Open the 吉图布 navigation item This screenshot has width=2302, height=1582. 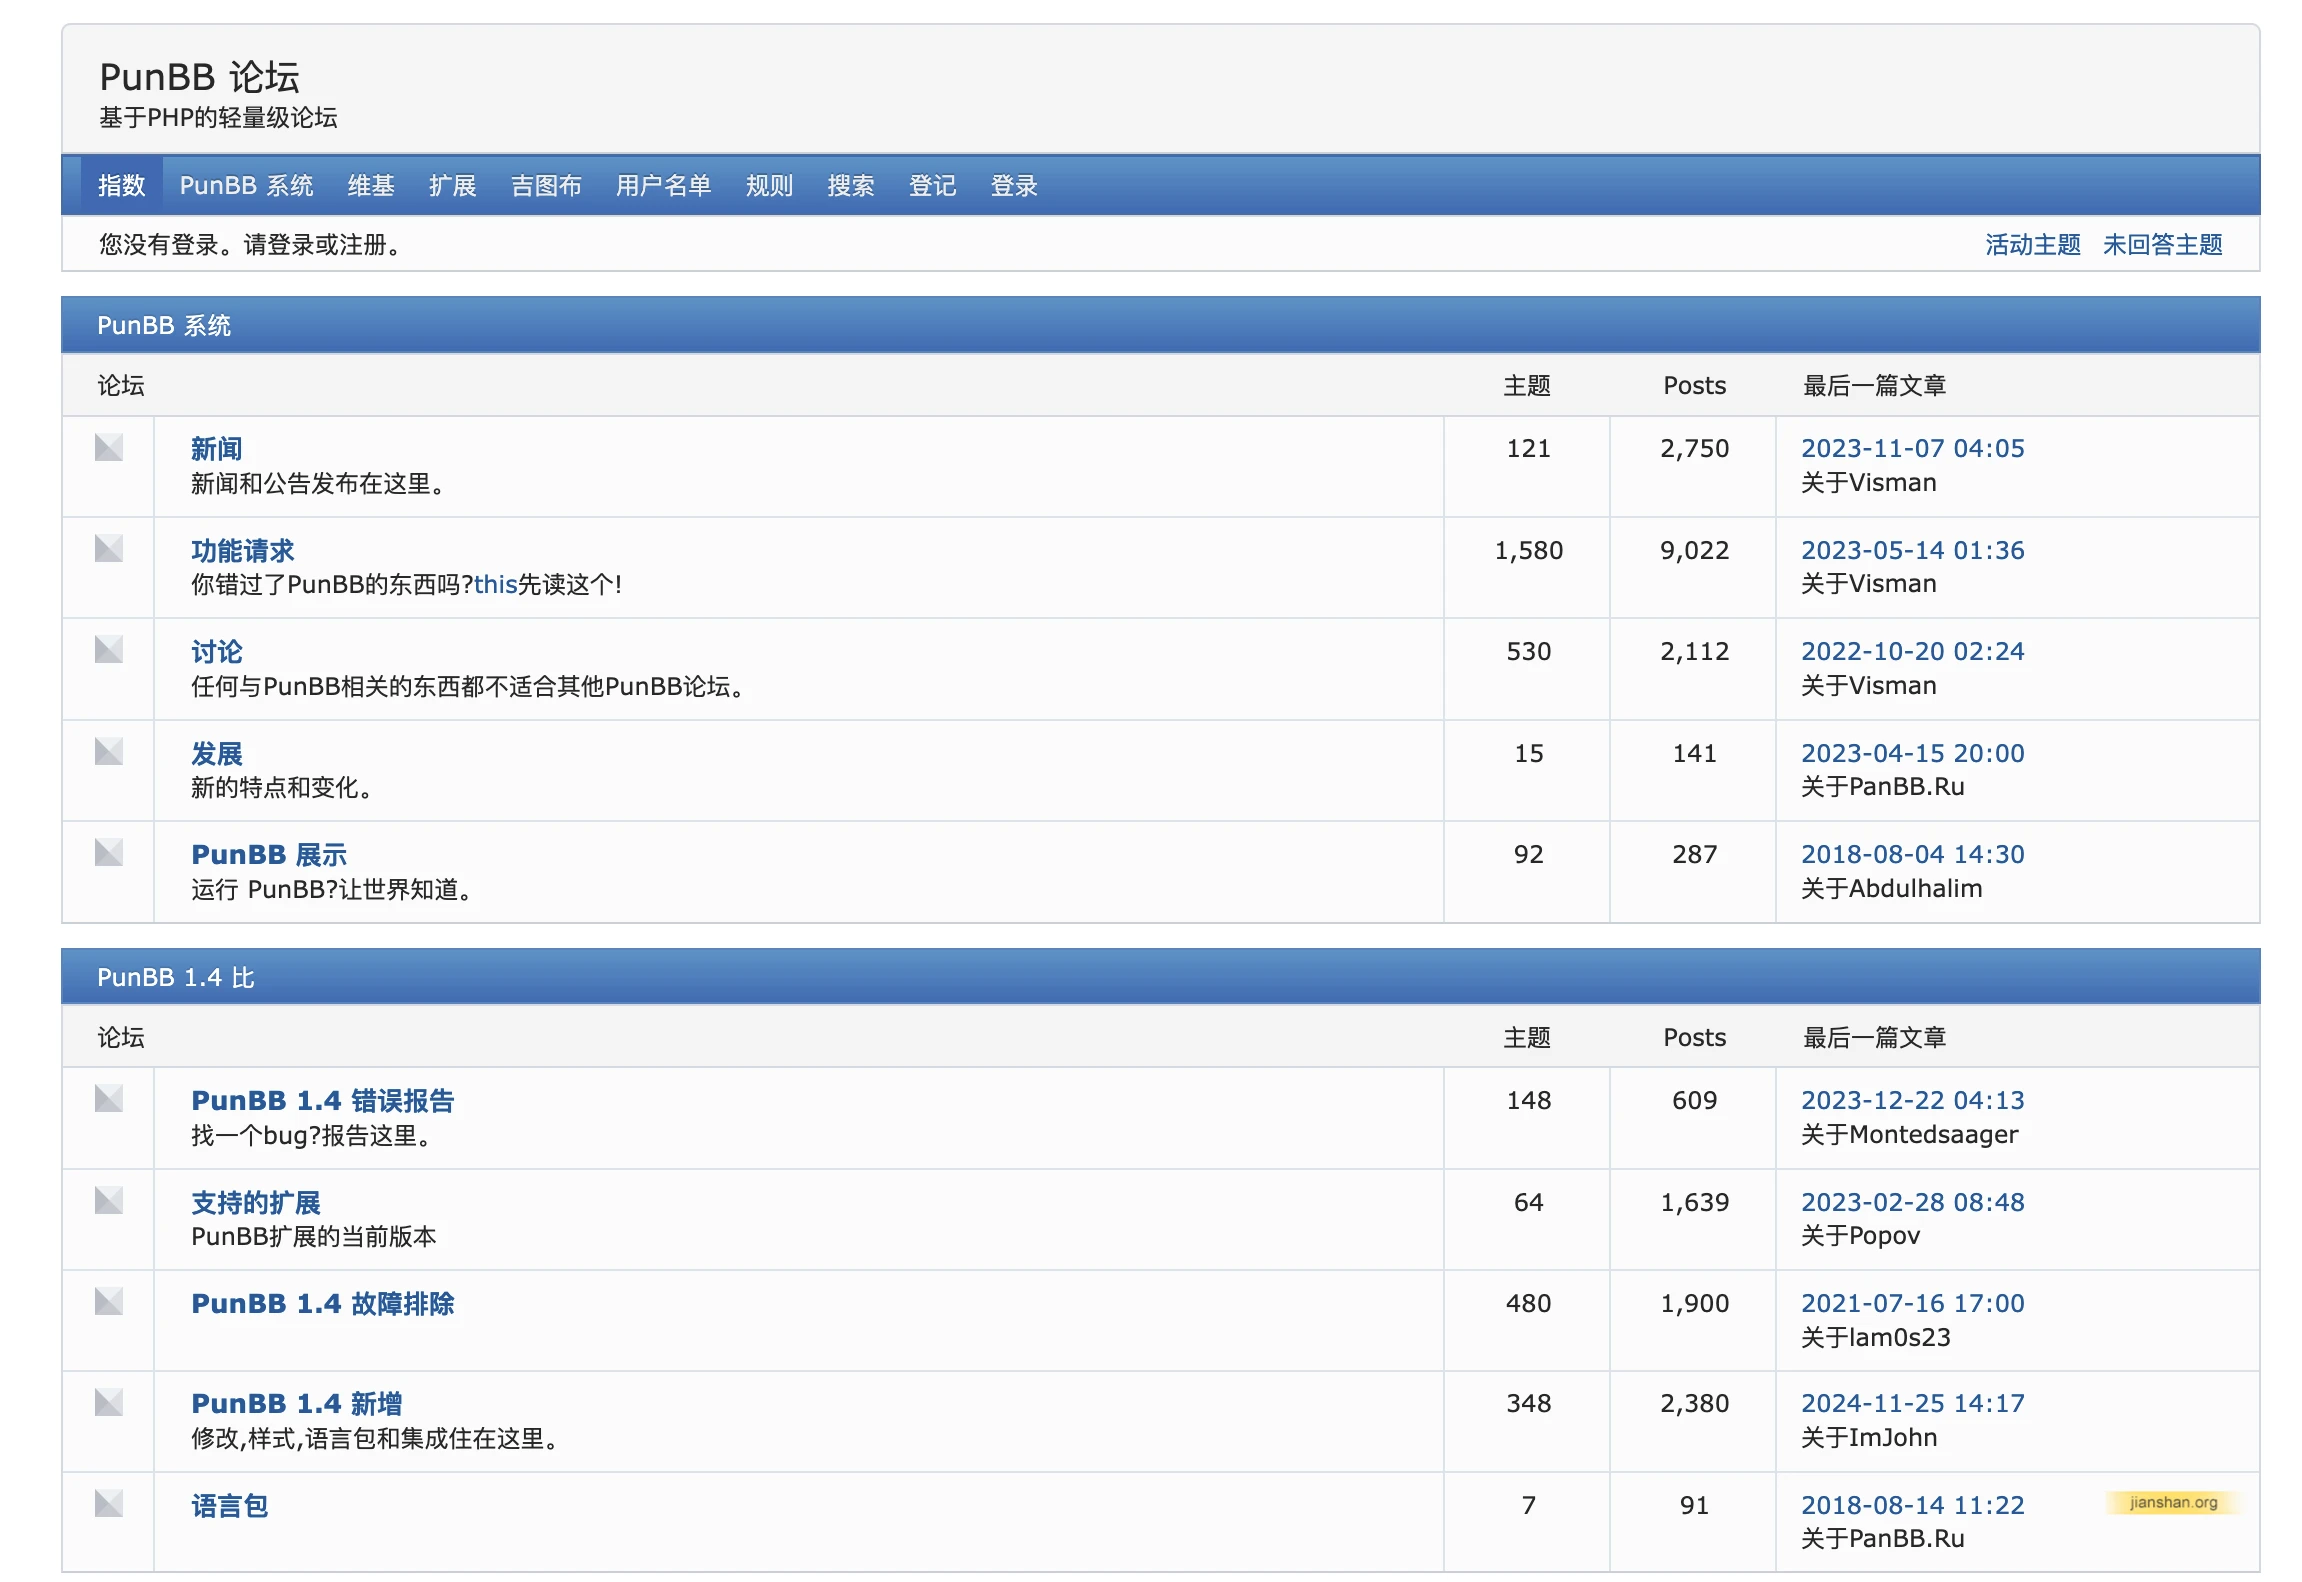coord(546,185)
